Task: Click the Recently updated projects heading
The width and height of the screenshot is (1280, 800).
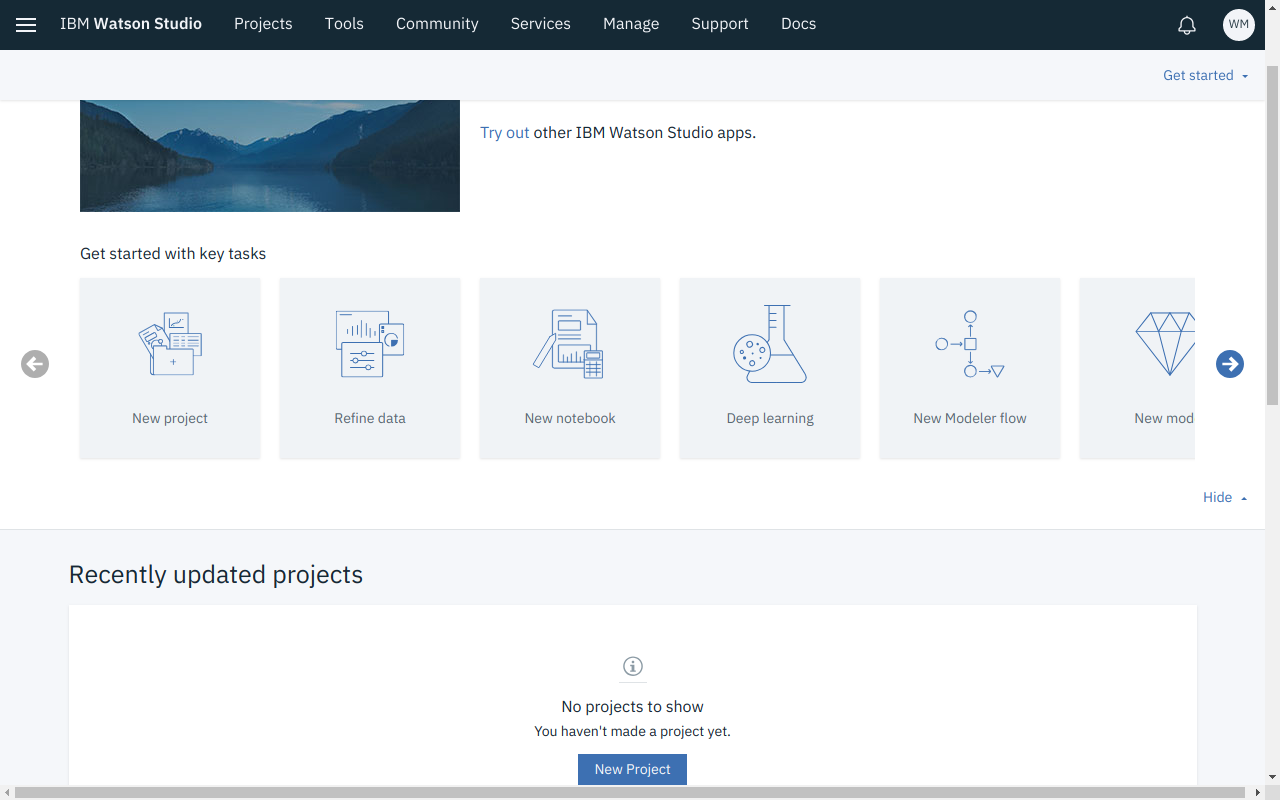Action: pos(216,575)
